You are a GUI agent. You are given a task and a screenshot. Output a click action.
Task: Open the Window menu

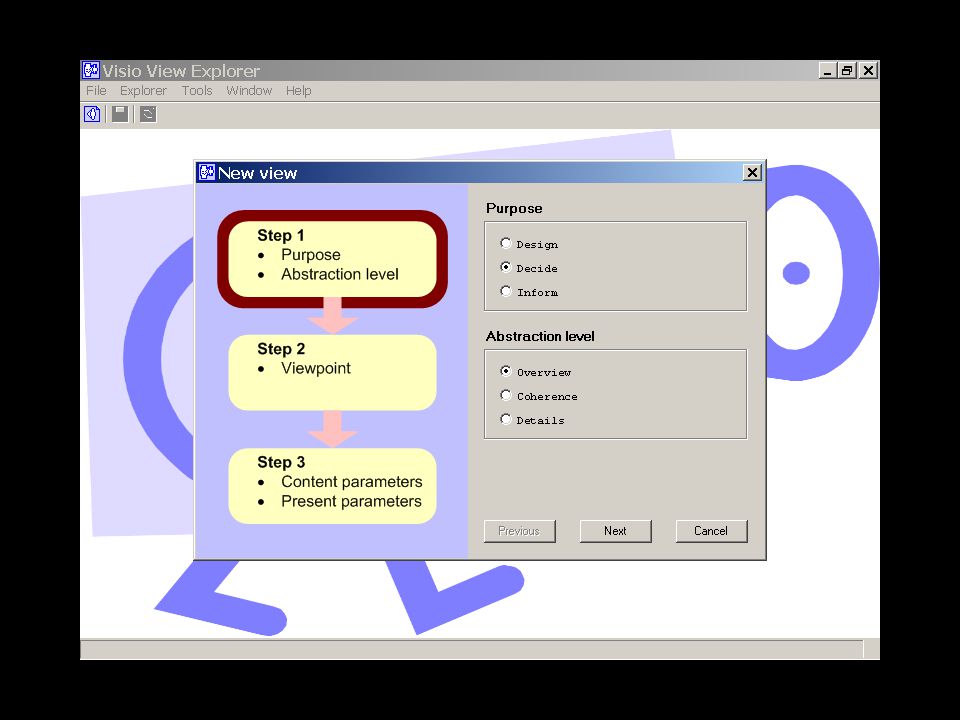tap(249, 91)
